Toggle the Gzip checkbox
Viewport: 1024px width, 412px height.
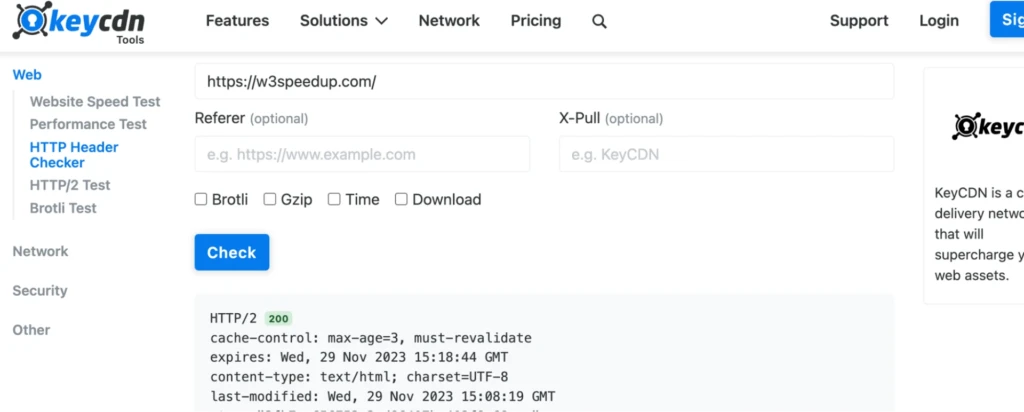(270, 199)
